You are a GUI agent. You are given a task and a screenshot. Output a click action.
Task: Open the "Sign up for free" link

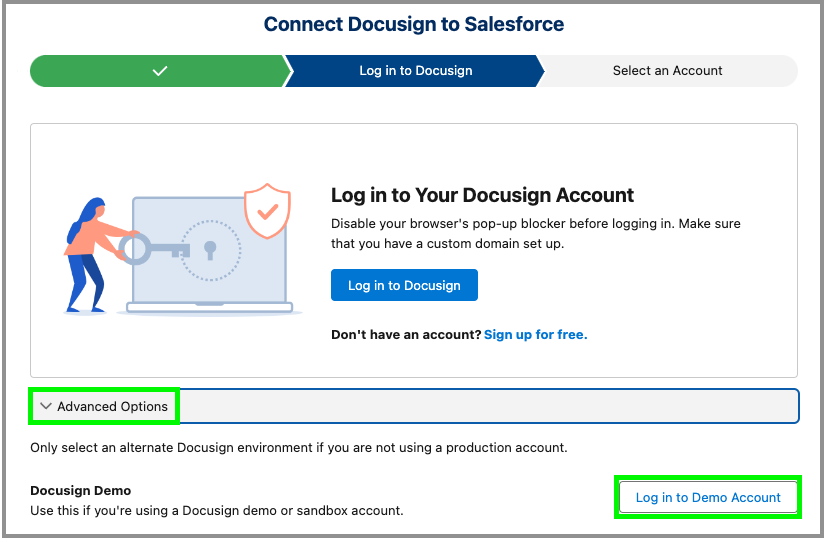535,334
